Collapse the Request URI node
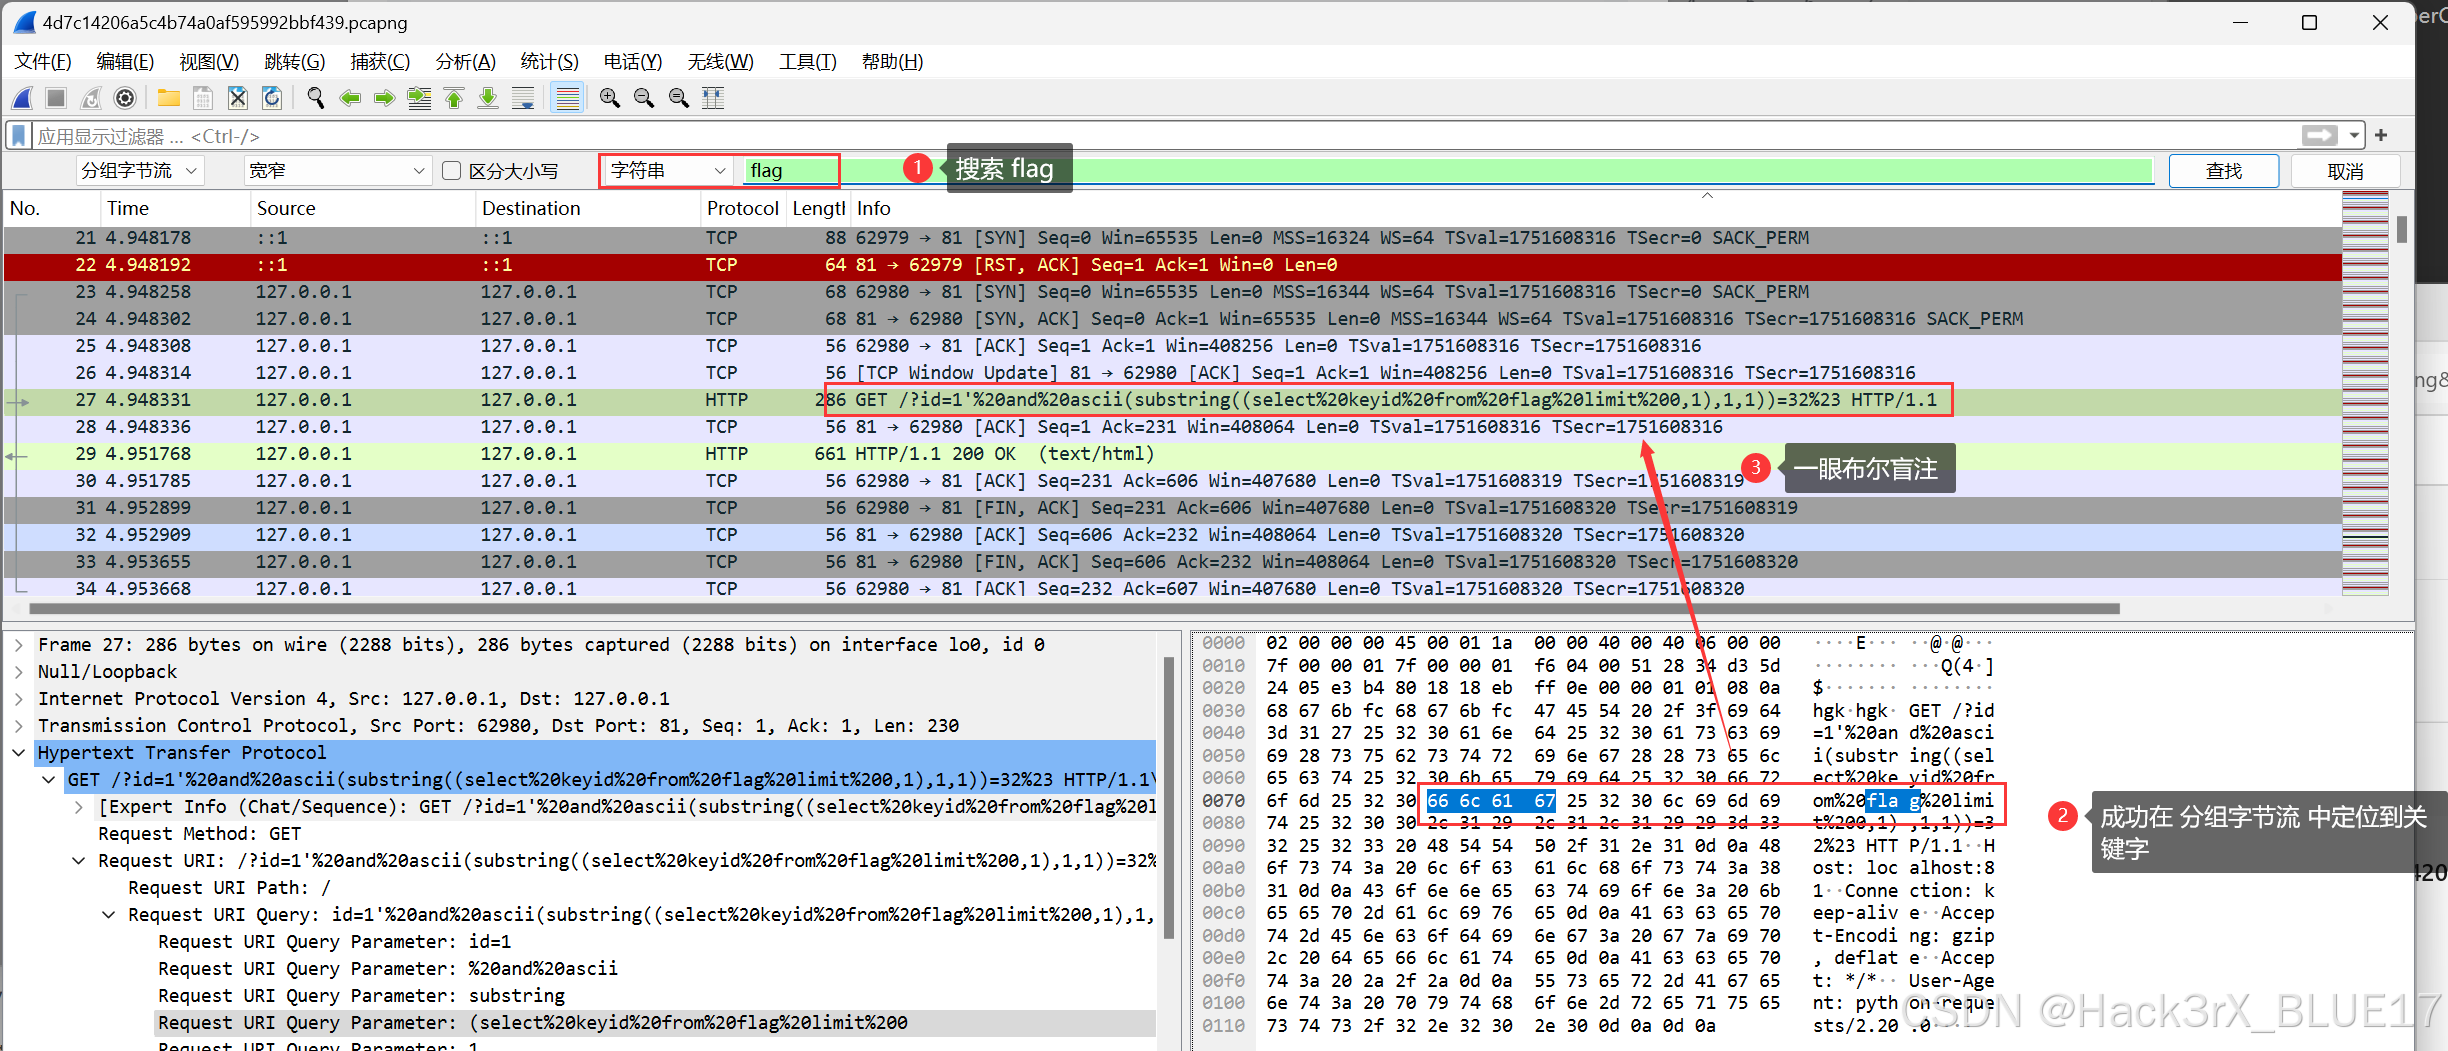Screen dimensions: 2448x1051 (x=79, y=861)
